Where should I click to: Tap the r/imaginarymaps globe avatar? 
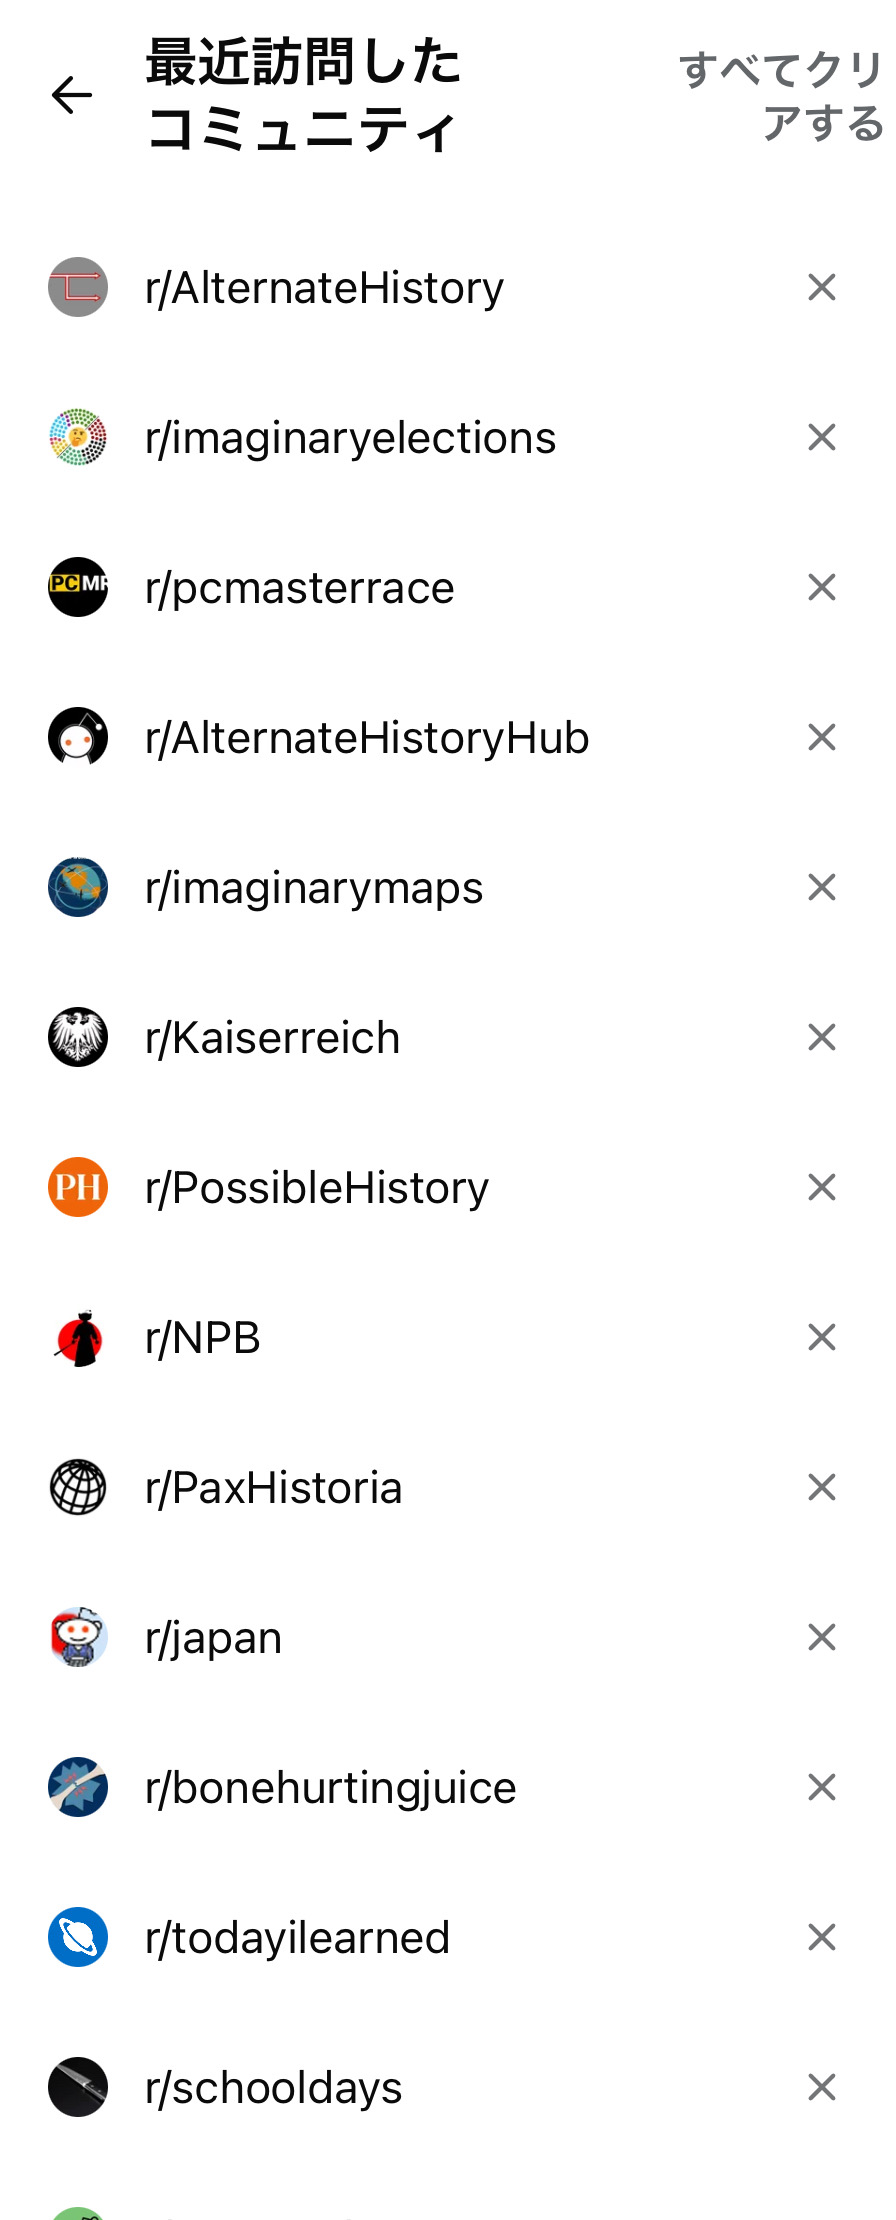point(78,888)
